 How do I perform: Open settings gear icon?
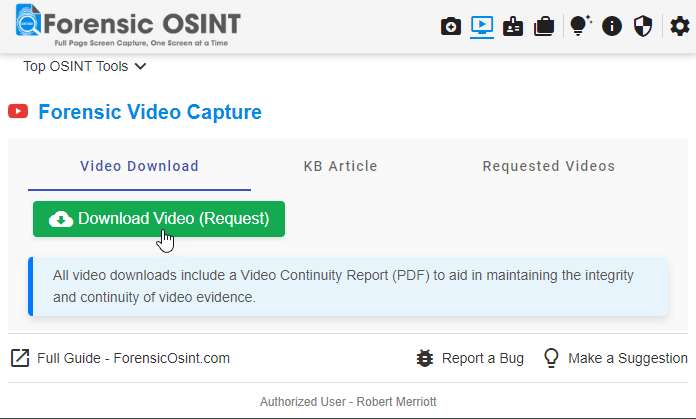click(680, 26)
